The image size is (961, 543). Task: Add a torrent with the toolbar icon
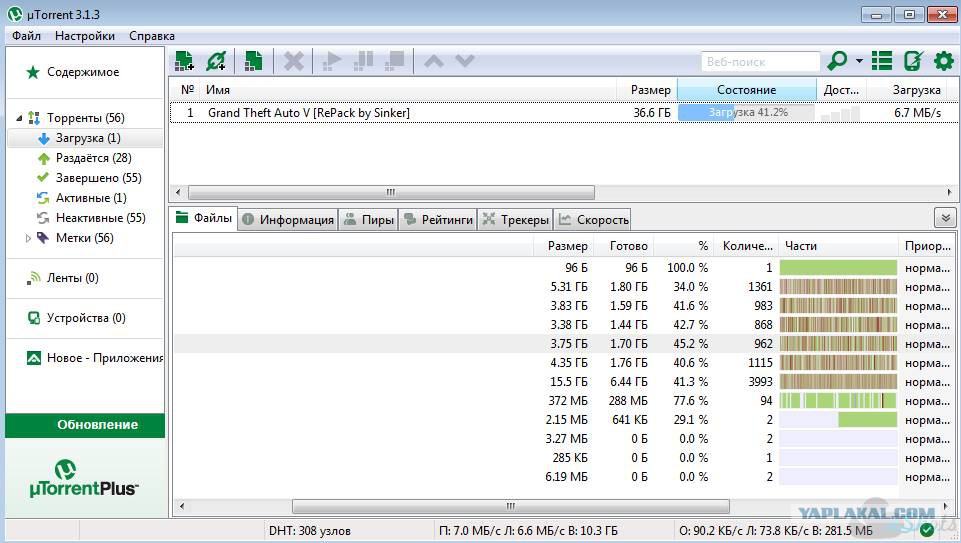[x=184, y=61]
